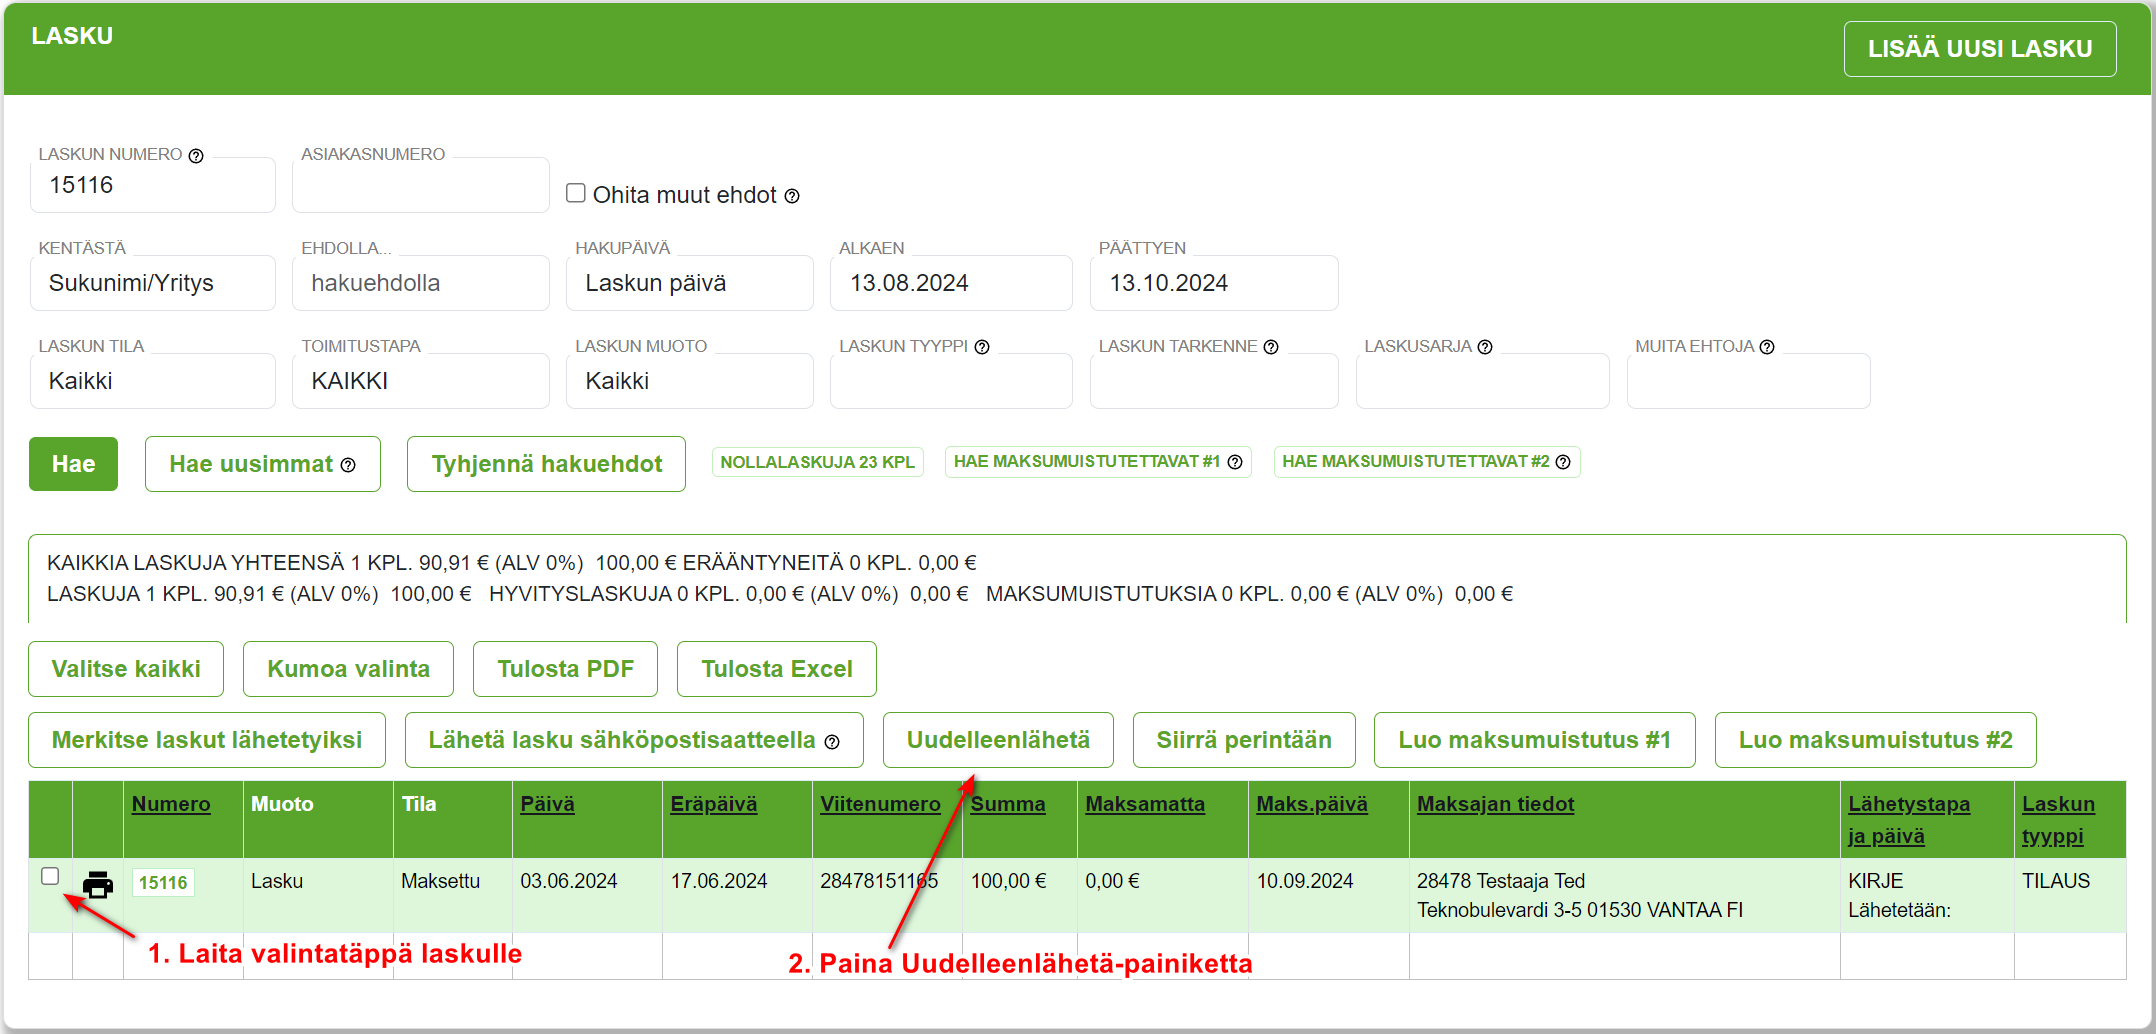This screenshot has width=2156, height=1034.
Task: Open the Laskun tarkenne dropdown
Action: click(1214, 381)
